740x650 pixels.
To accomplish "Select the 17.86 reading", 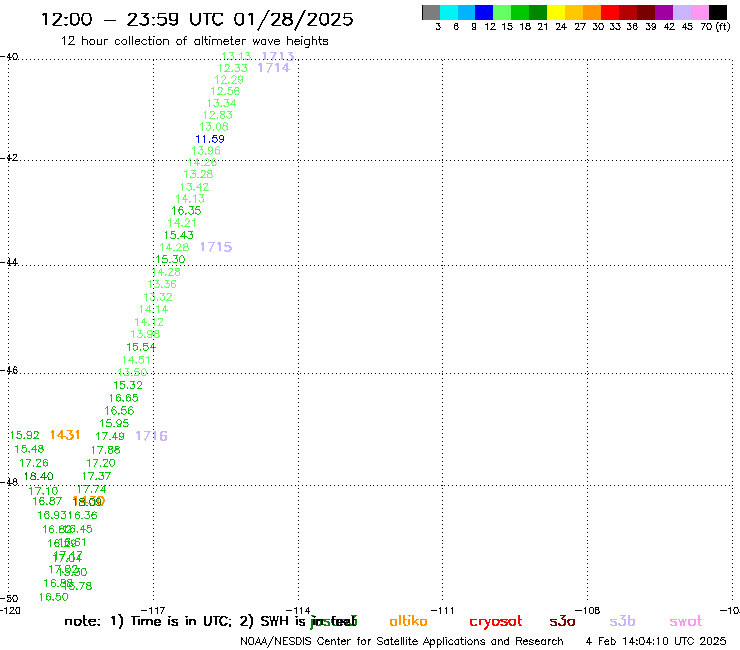I will click(x=106, y=450).
